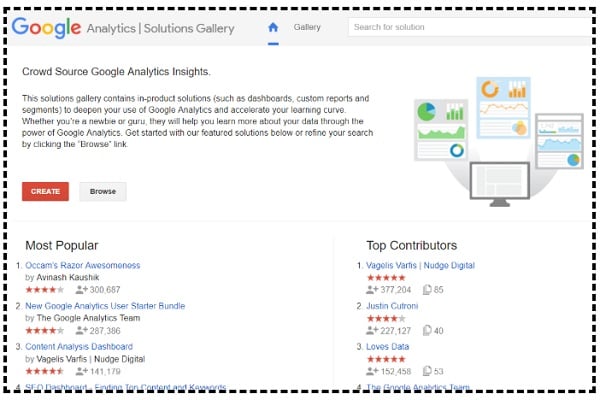Image resolution: width=600 pixels, height=400 pixels.
Task: Open New Google Analytics User Starter Bundle
Action: tap(105, 306)
